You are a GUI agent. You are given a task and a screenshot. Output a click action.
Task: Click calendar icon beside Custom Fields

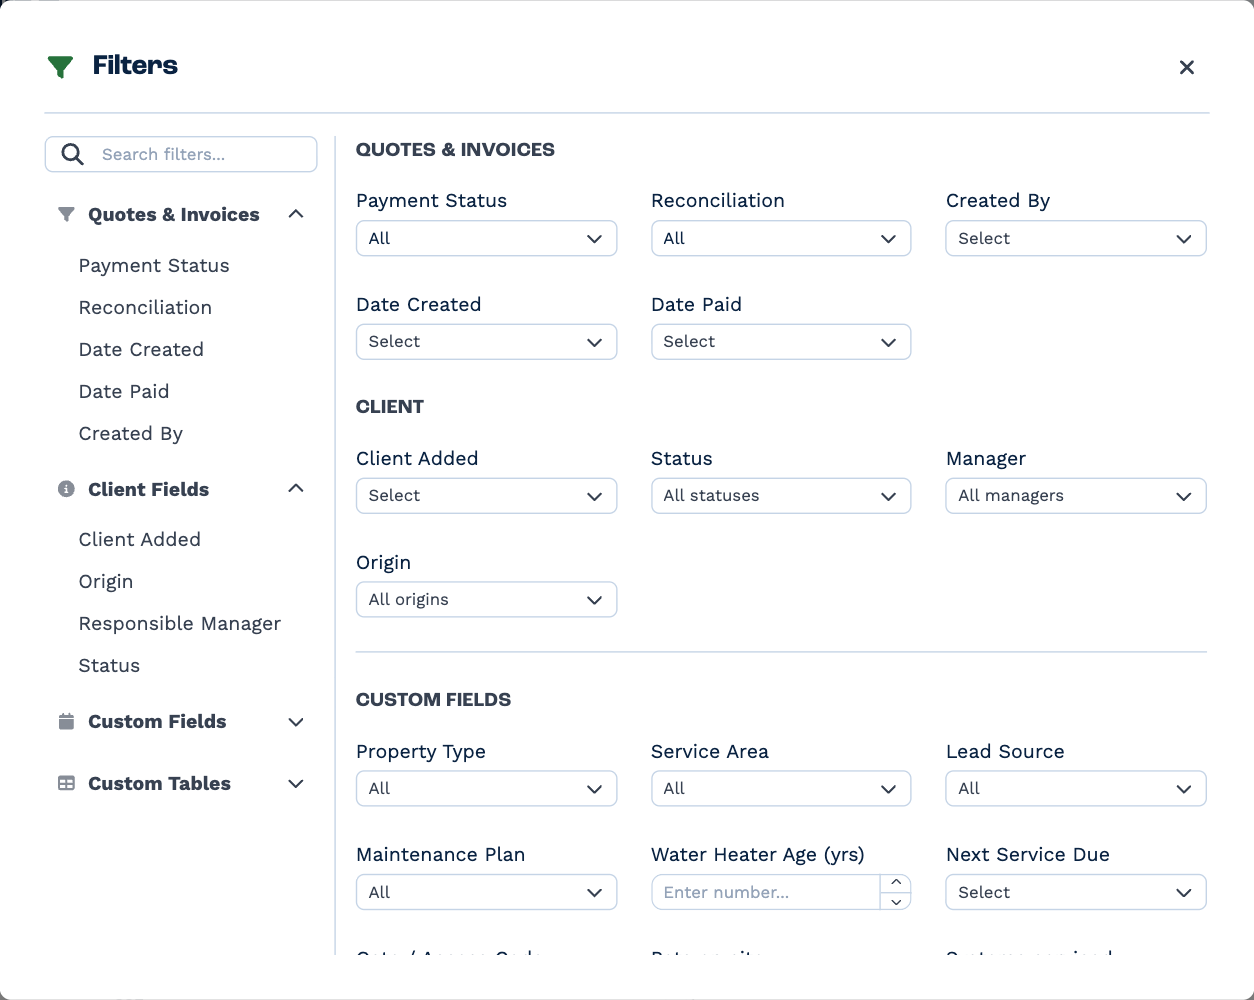point(66,721)
